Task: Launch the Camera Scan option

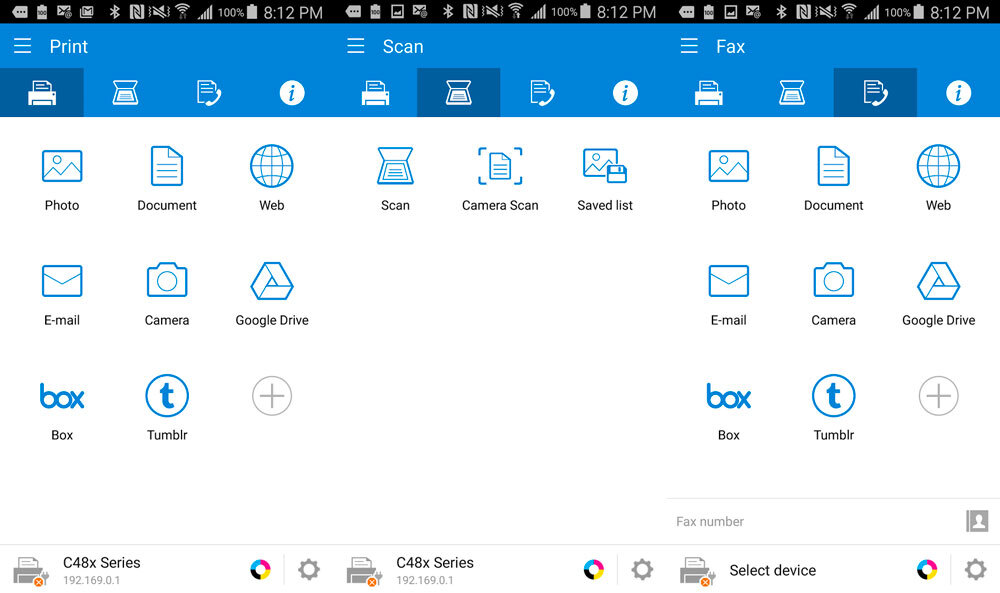Action: tap(500, 178)
